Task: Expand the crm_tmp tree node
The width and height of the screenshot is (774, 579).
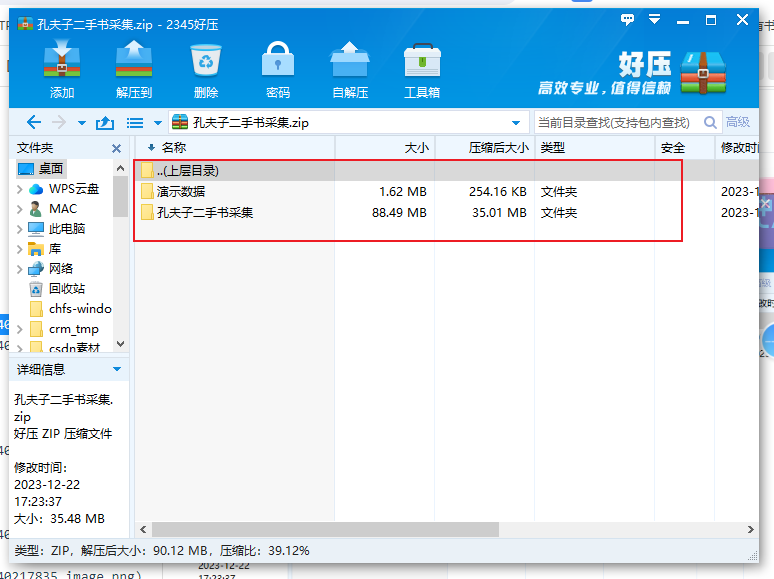Action: [20, 329]
